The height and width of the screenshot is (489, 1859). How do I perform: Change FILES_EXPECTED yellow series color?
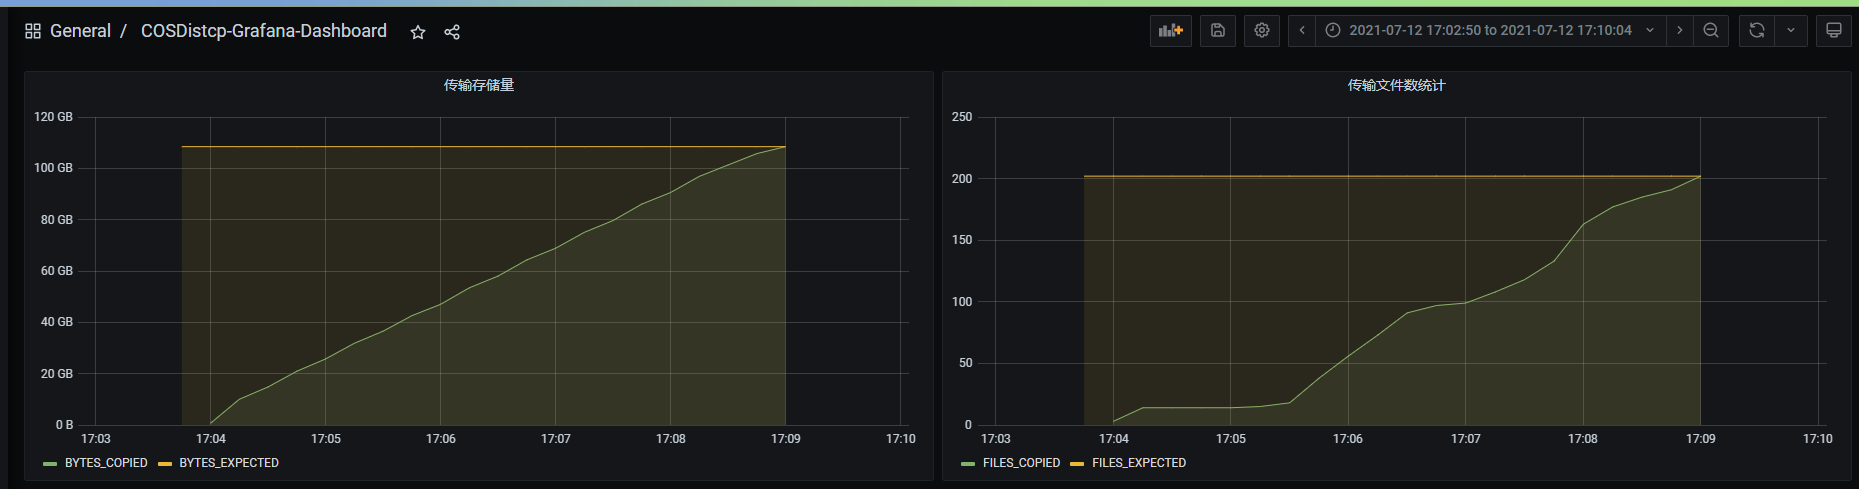(1077, 464)
